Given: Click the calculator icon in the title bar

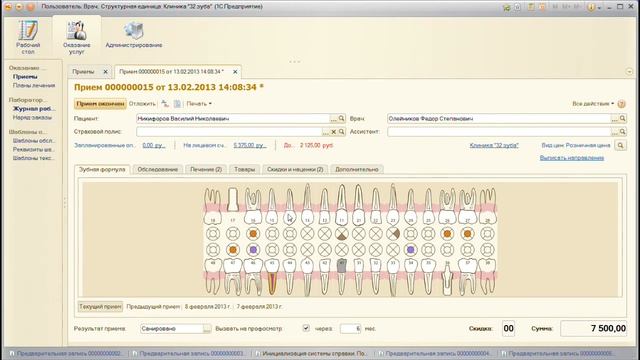Looking at the screenshot, I should pos(531,7).
